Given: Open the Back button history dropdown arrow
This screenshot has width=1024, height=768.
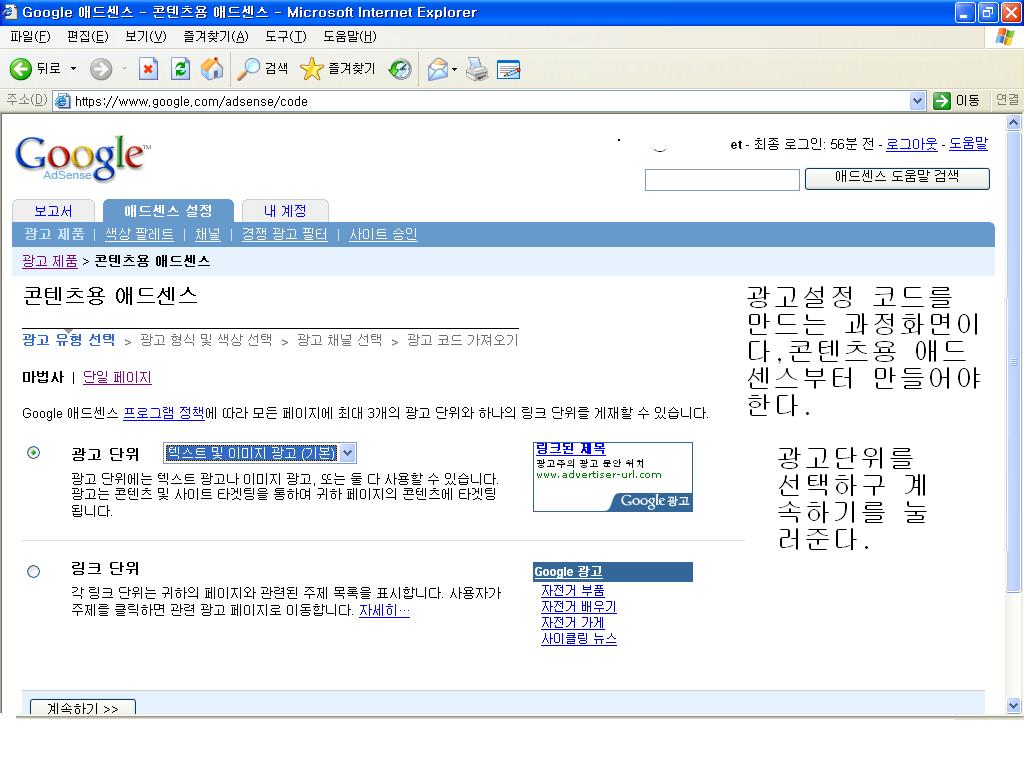Looking at the screenshot, I should [73, 69].
